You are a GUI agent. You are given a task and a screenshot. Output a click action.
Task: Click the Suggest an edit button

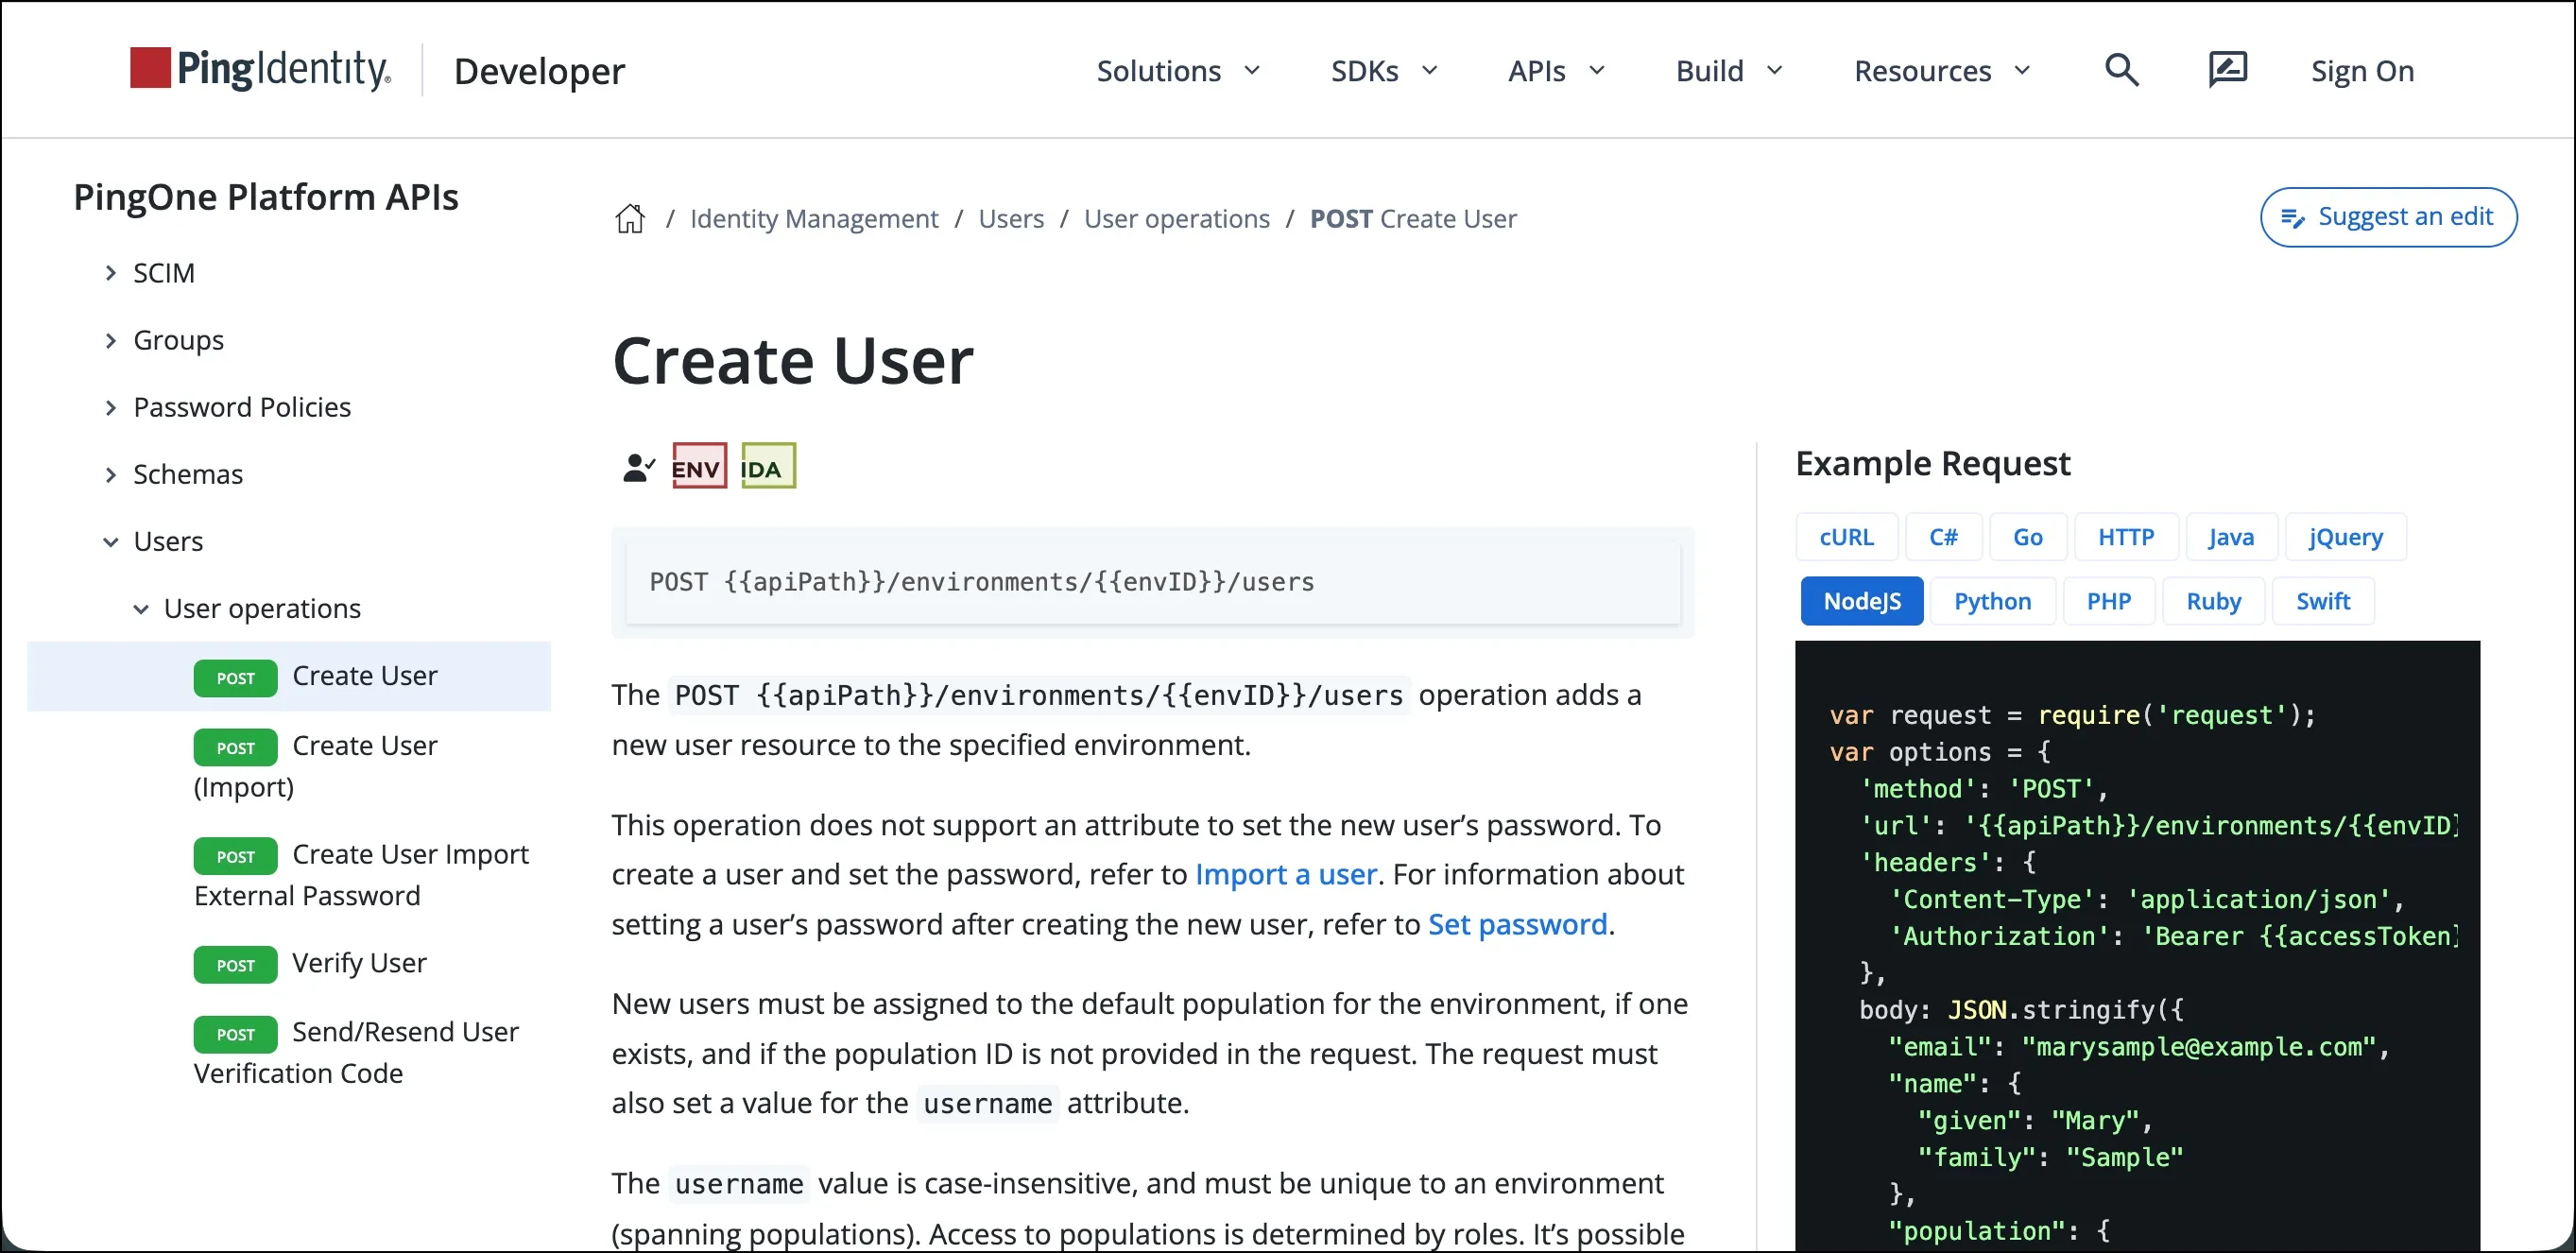tap(2388, 217)
